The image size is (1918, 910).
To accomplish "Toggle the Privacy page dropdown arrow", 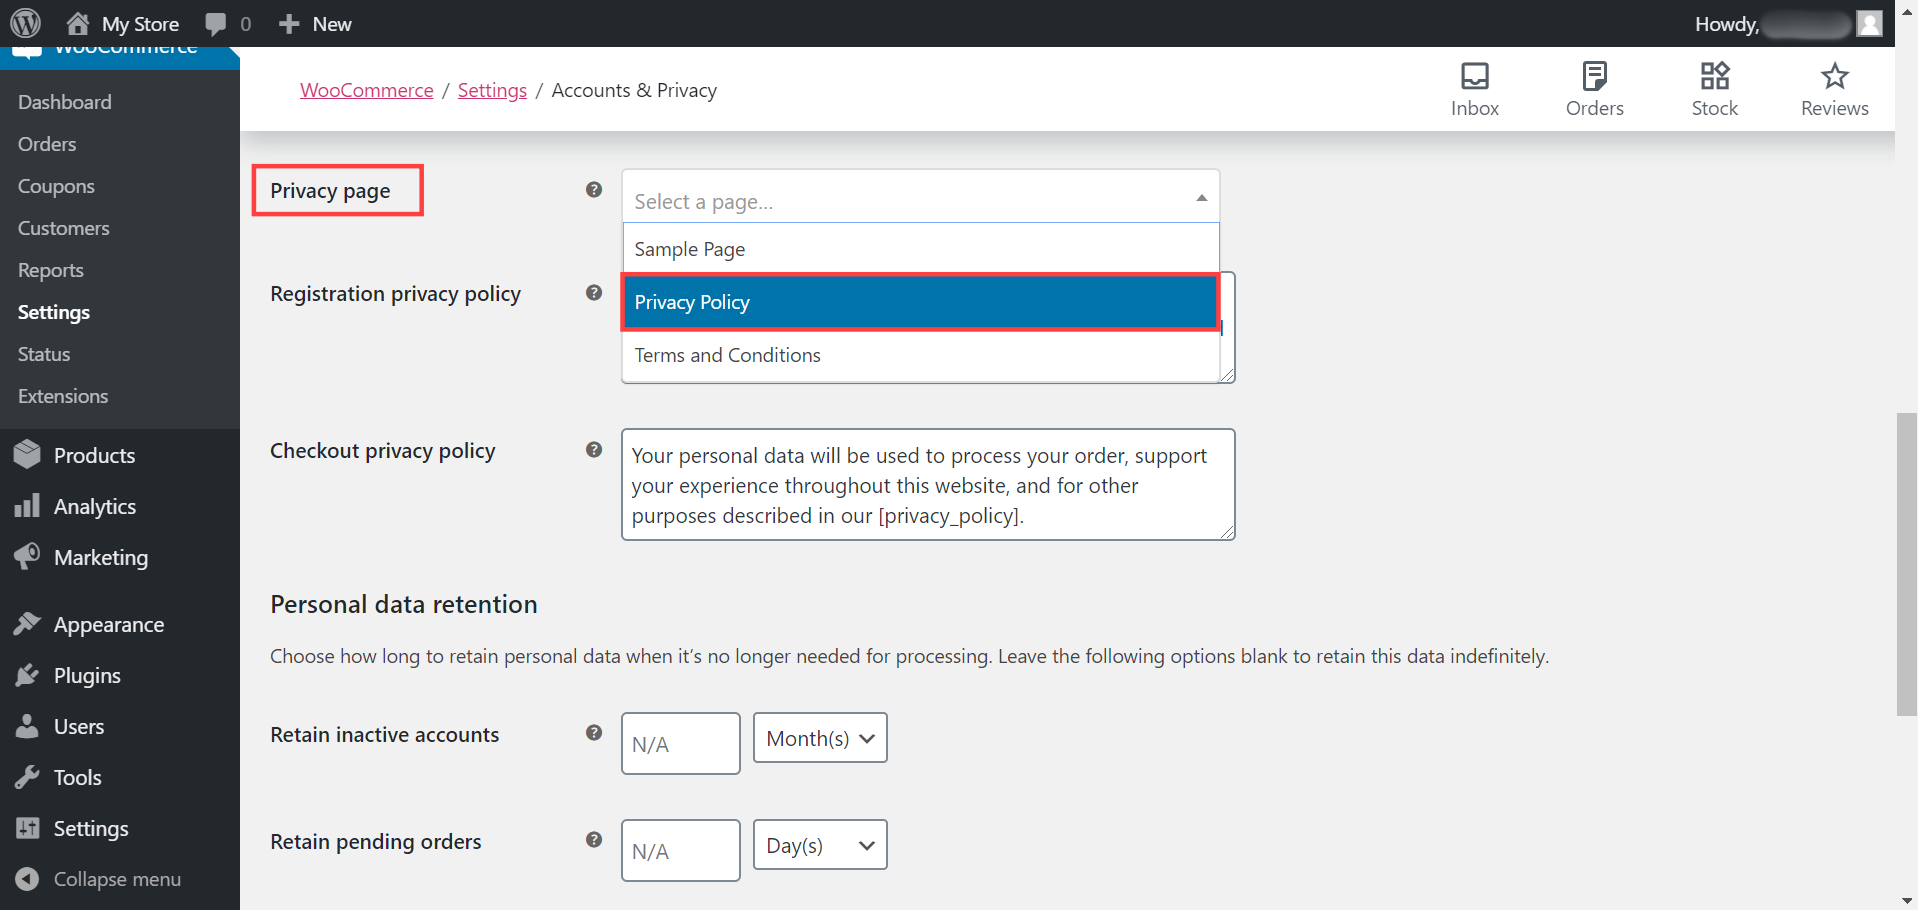I will [1201, 198].
